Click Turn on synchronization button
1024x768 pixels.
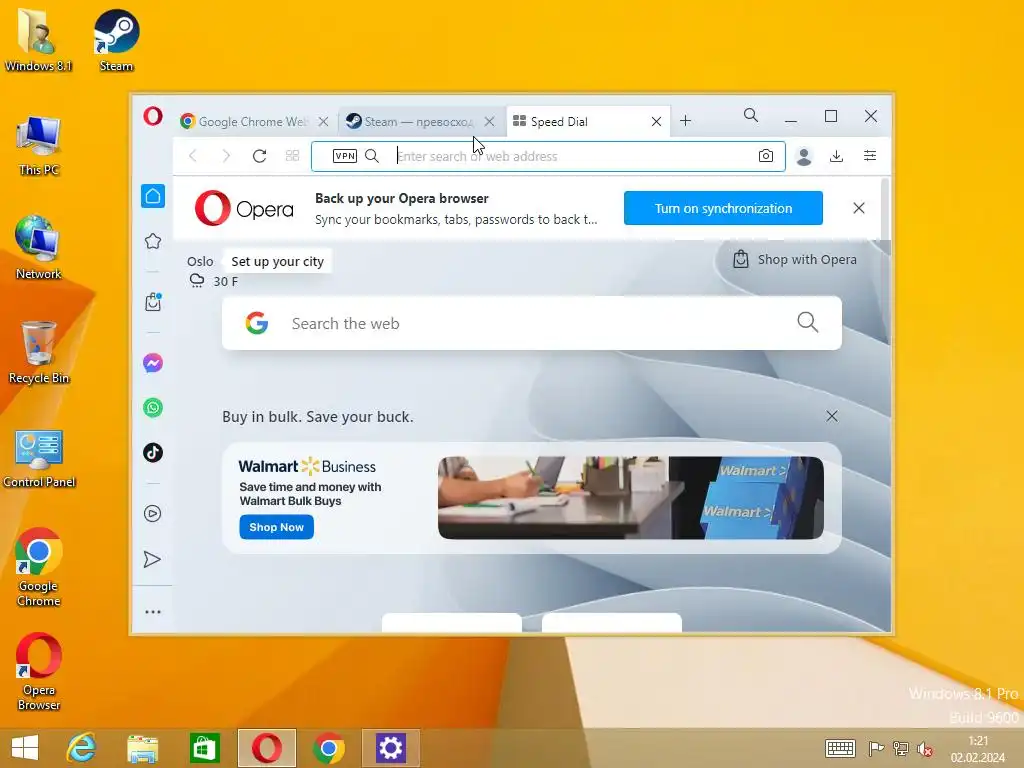723,208
